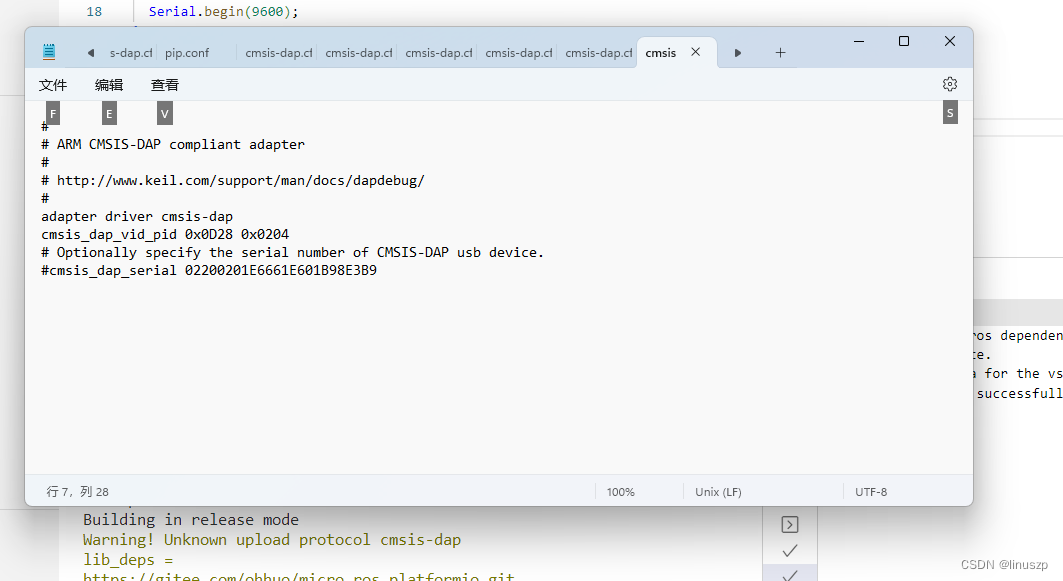The height and width of the screenshot is (581, 1063).
Task: Click the 100% zoom level control
Action: (x=620, y=491)
